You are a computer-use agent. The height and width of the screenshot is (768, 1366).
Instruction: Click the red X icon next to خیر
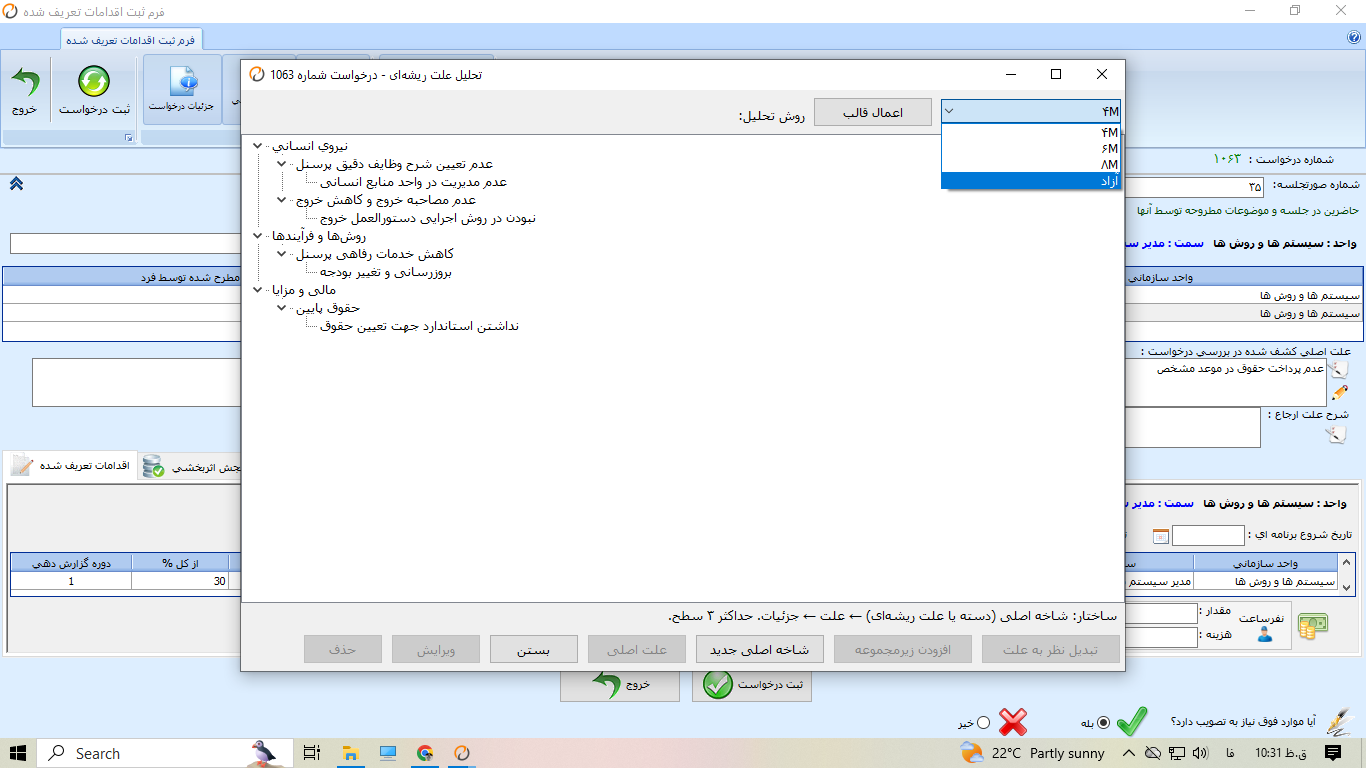coord(1013,721)
